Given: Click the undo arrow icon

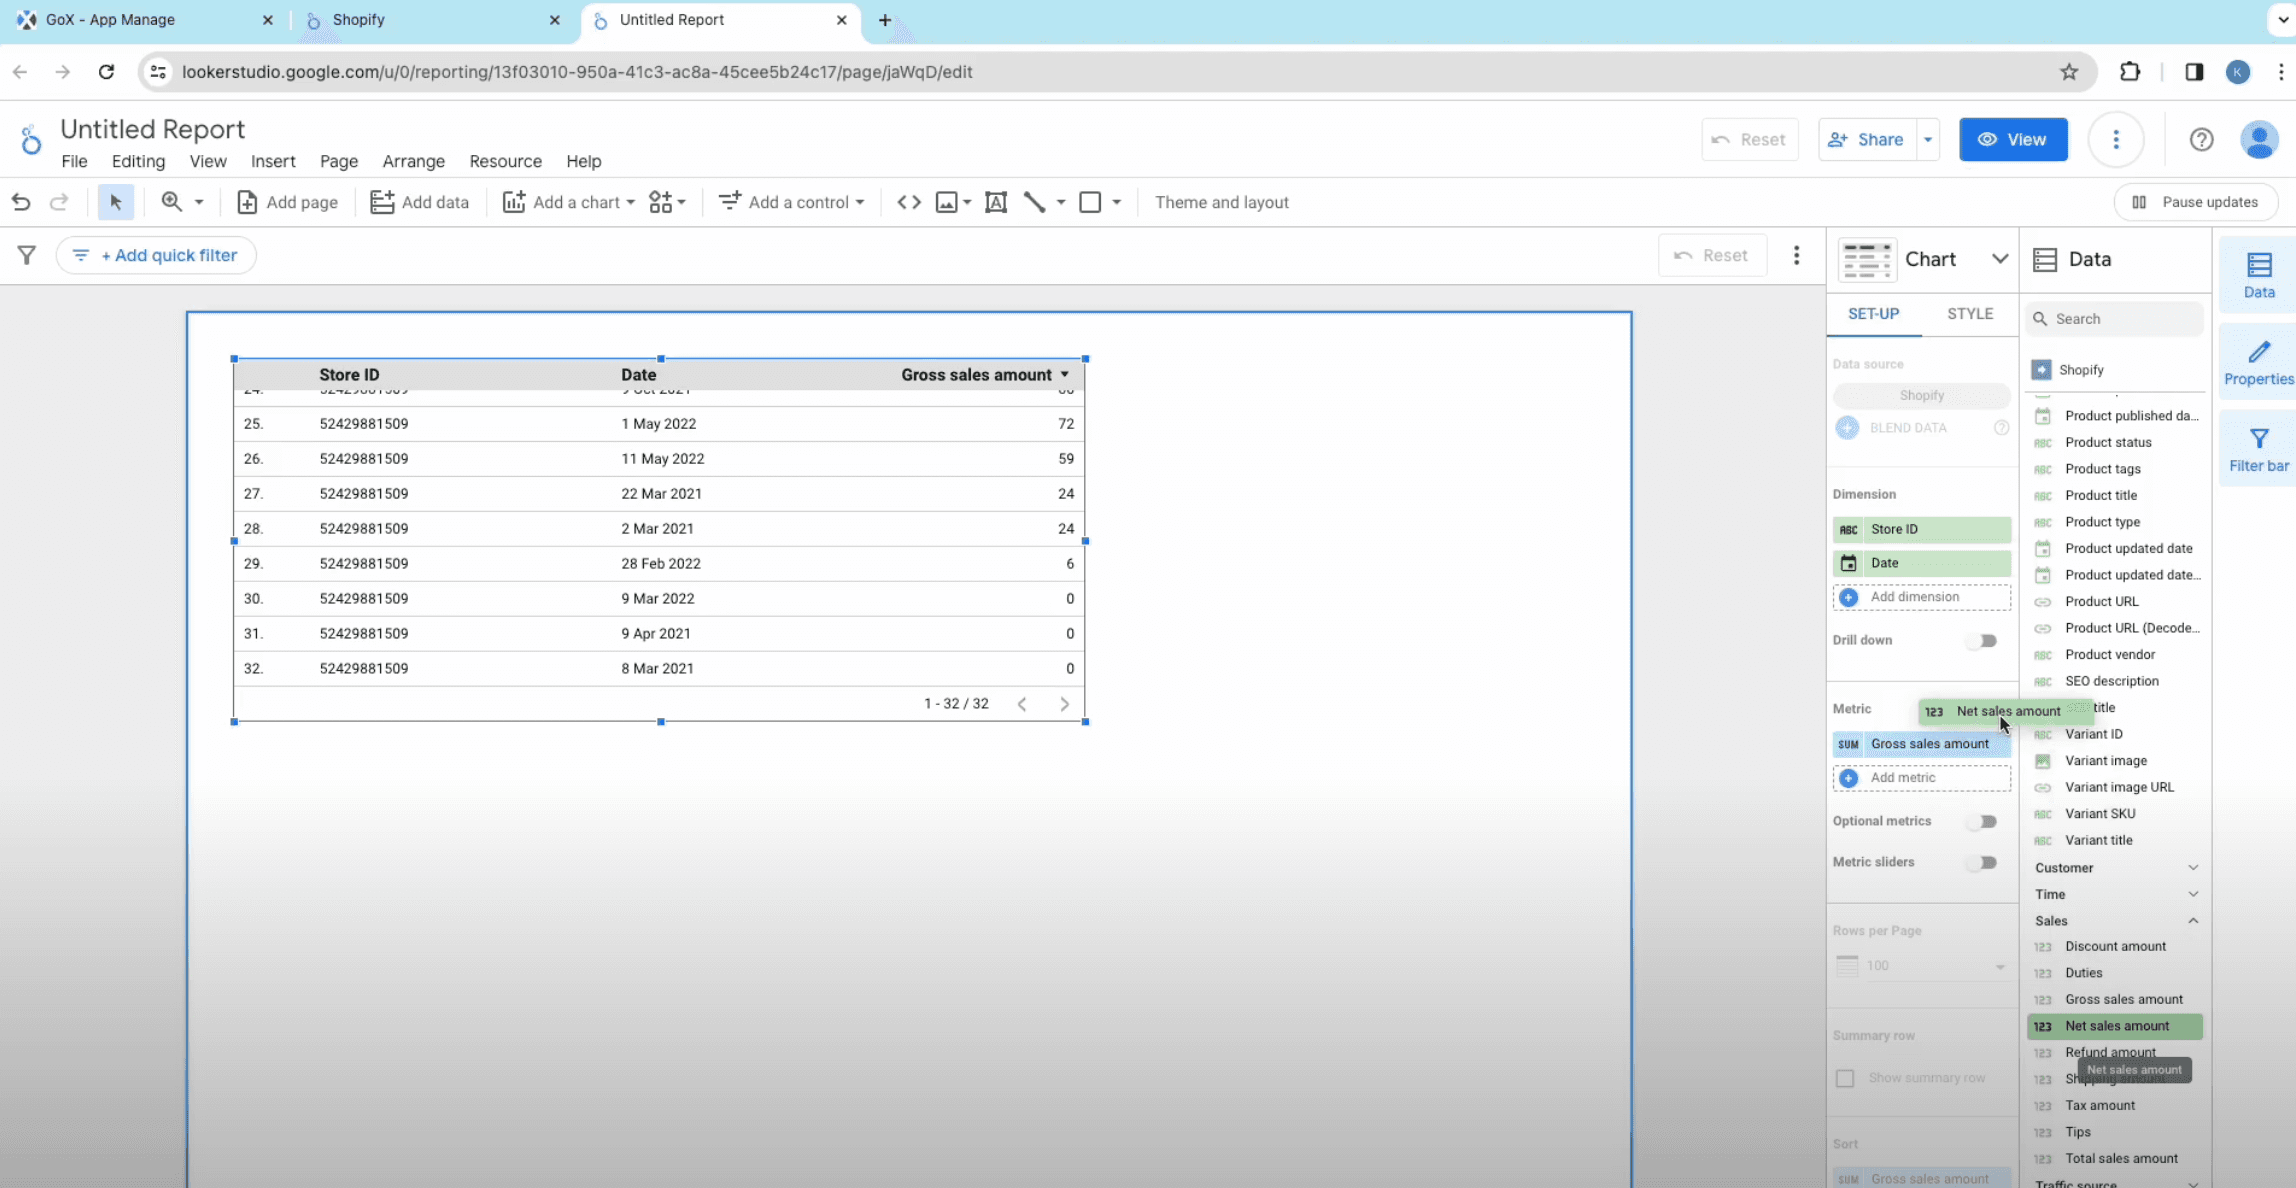Looking at the screenshot, I should (x=21, y=202).
